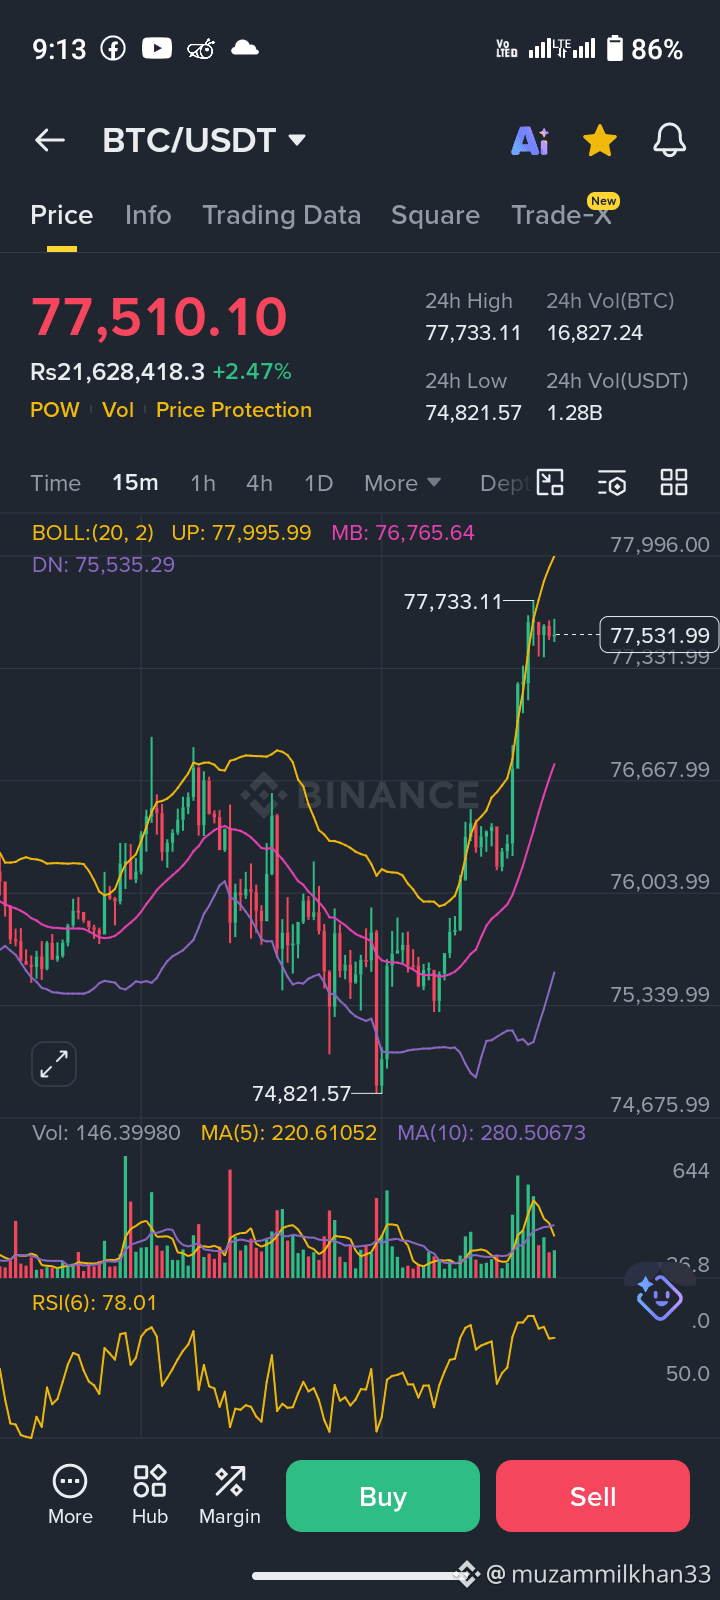Tap the 77,733.11 high marker on chart

453,601
